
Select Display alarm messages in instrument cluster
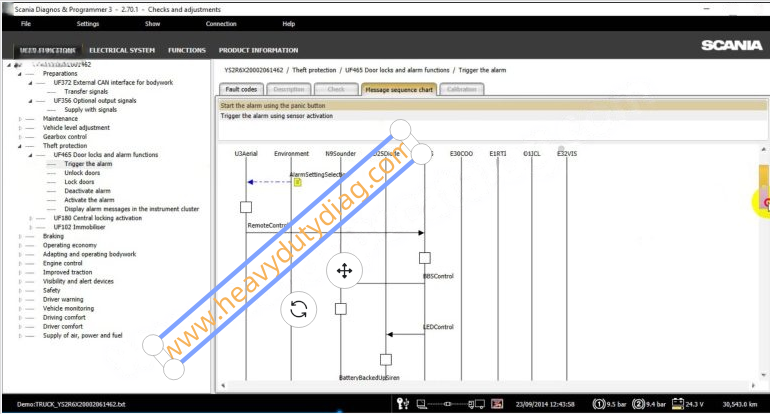(x=132, y=209)
